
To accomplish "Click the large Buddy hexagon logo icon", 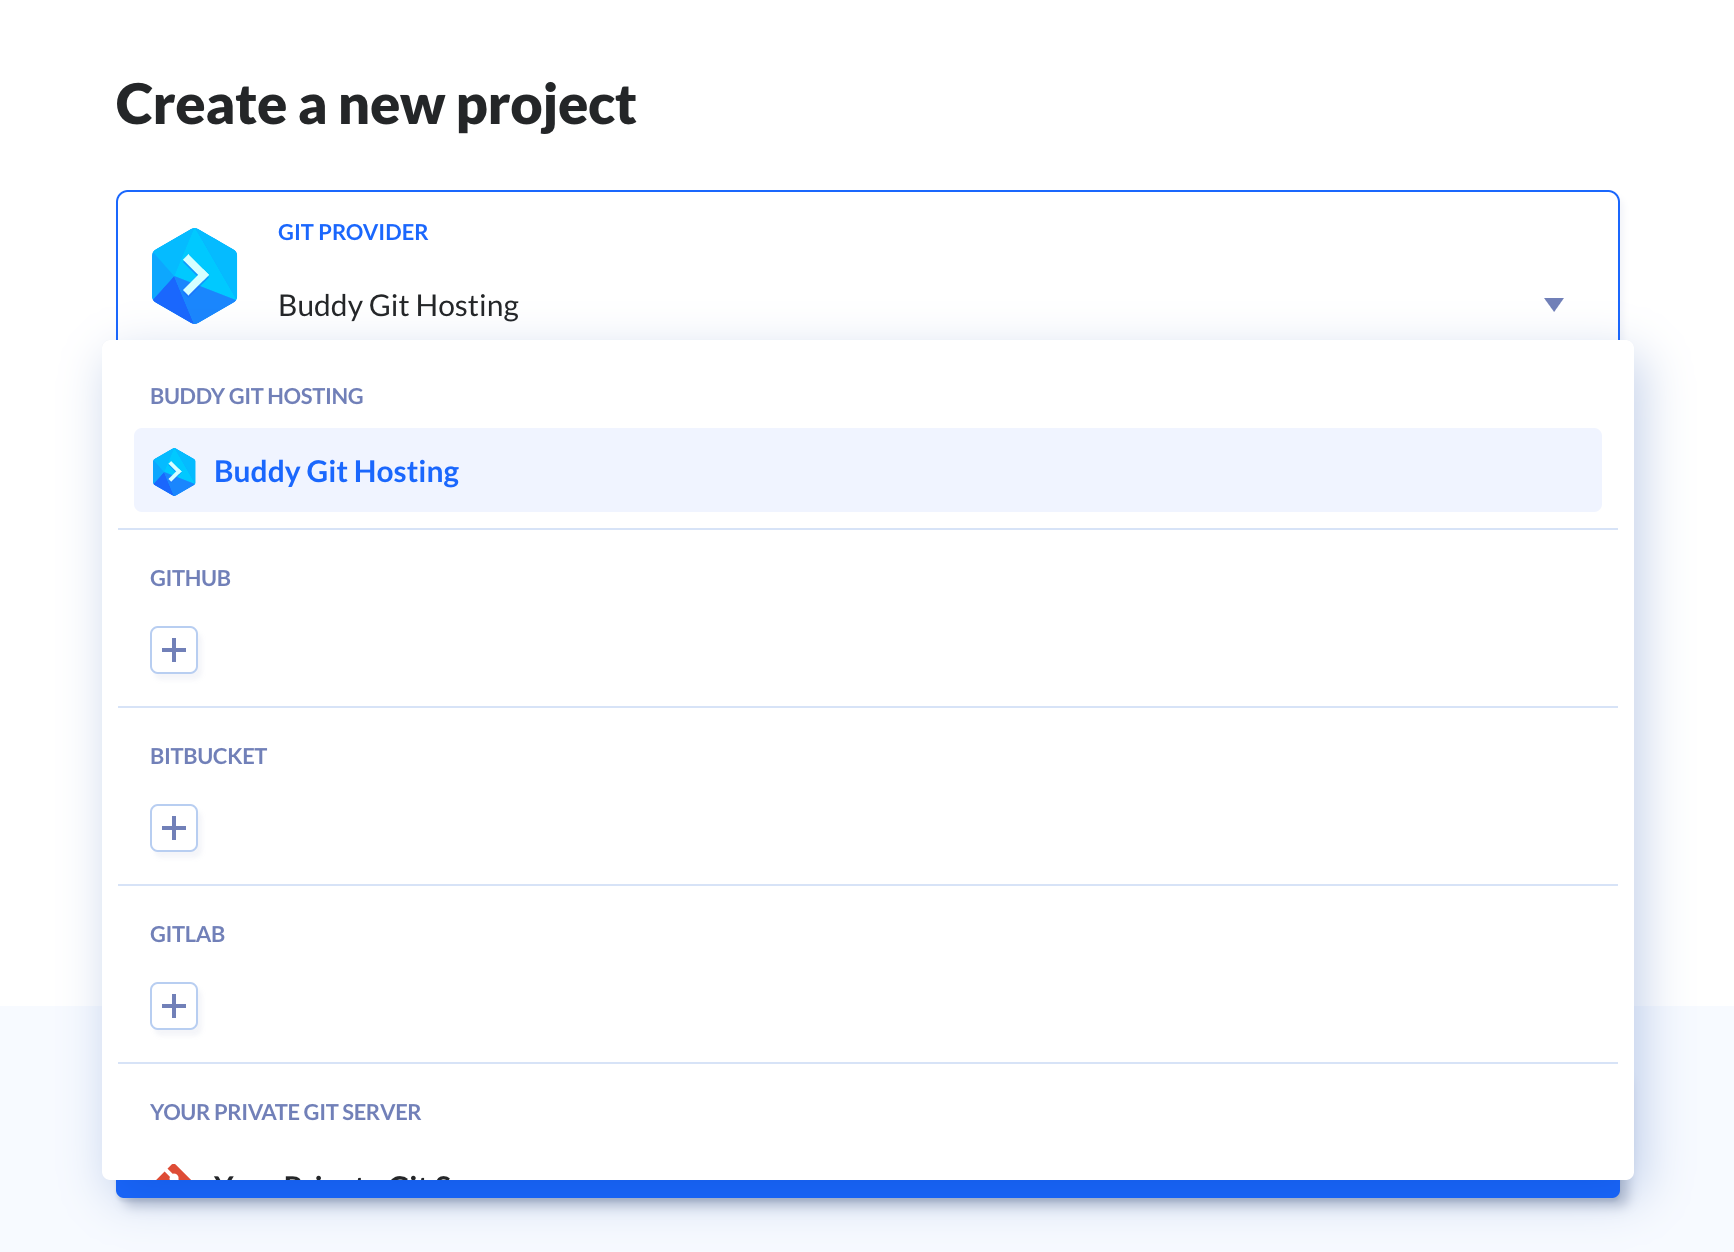I will pos(194,276).
